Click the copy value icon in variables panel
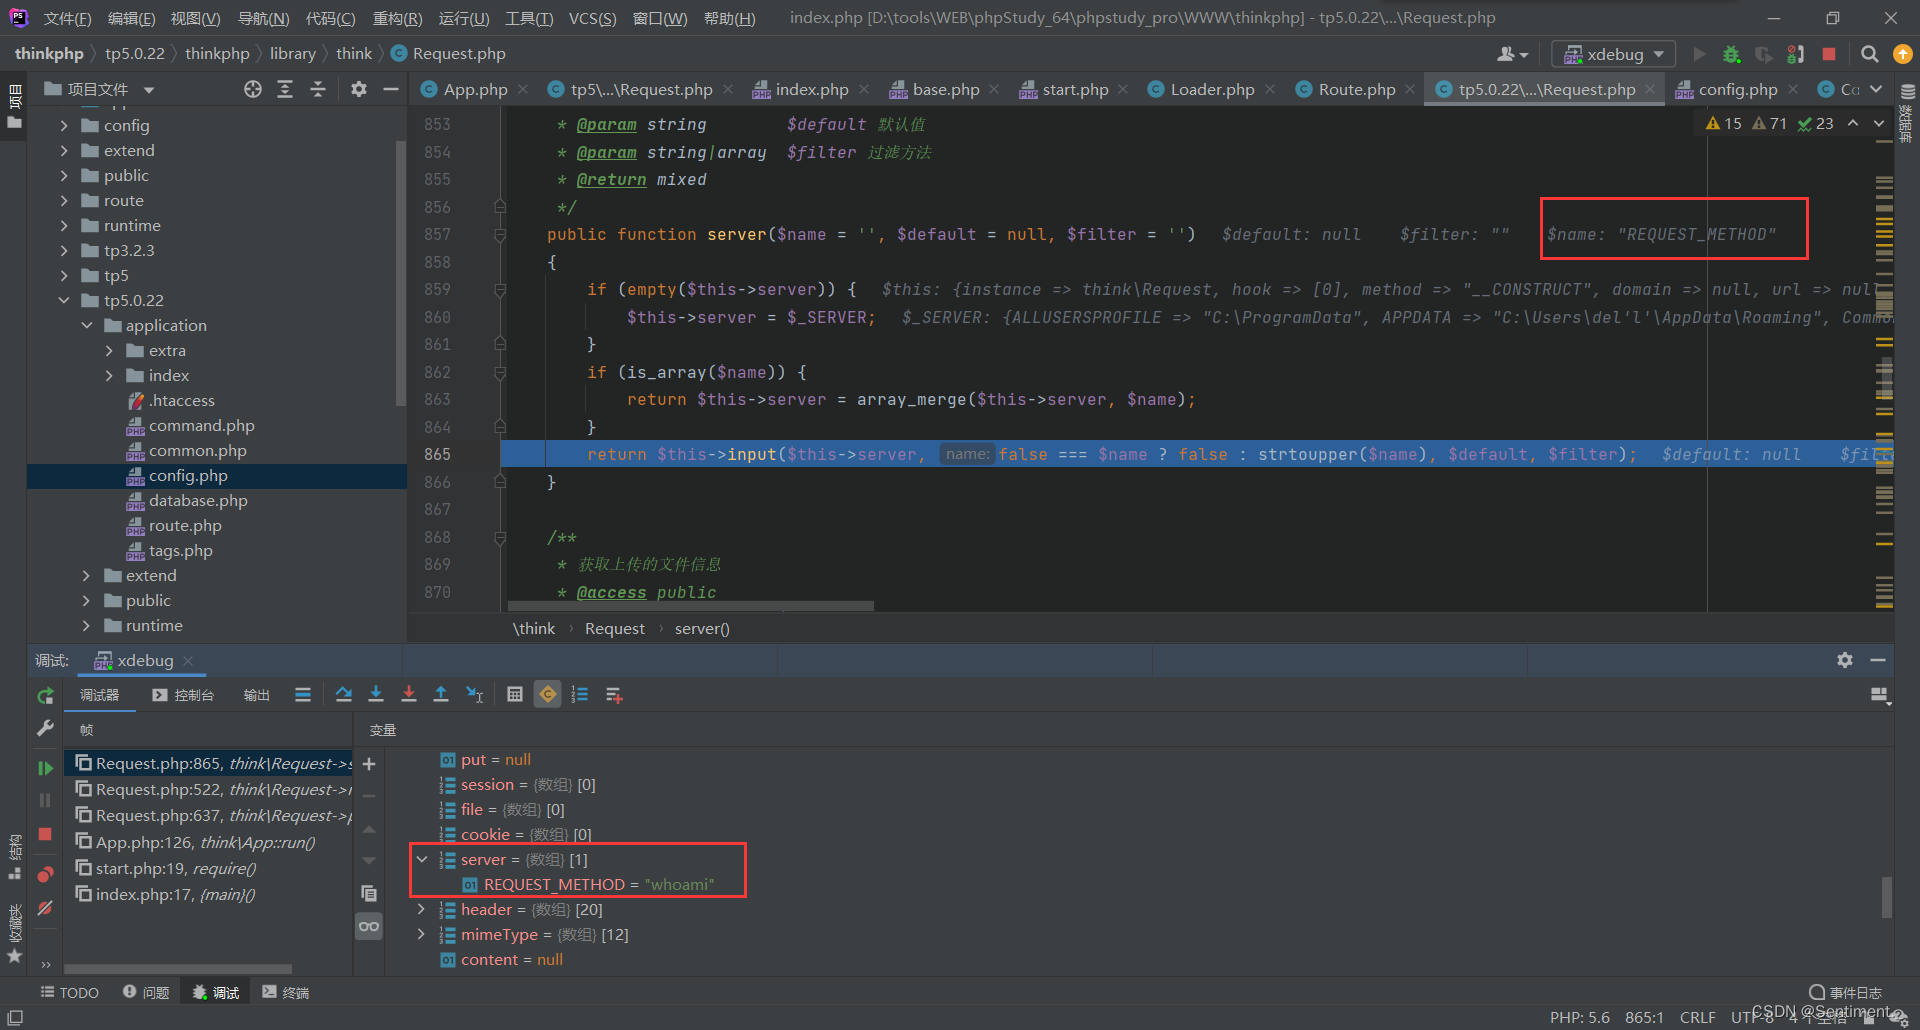 coord(369,893)
